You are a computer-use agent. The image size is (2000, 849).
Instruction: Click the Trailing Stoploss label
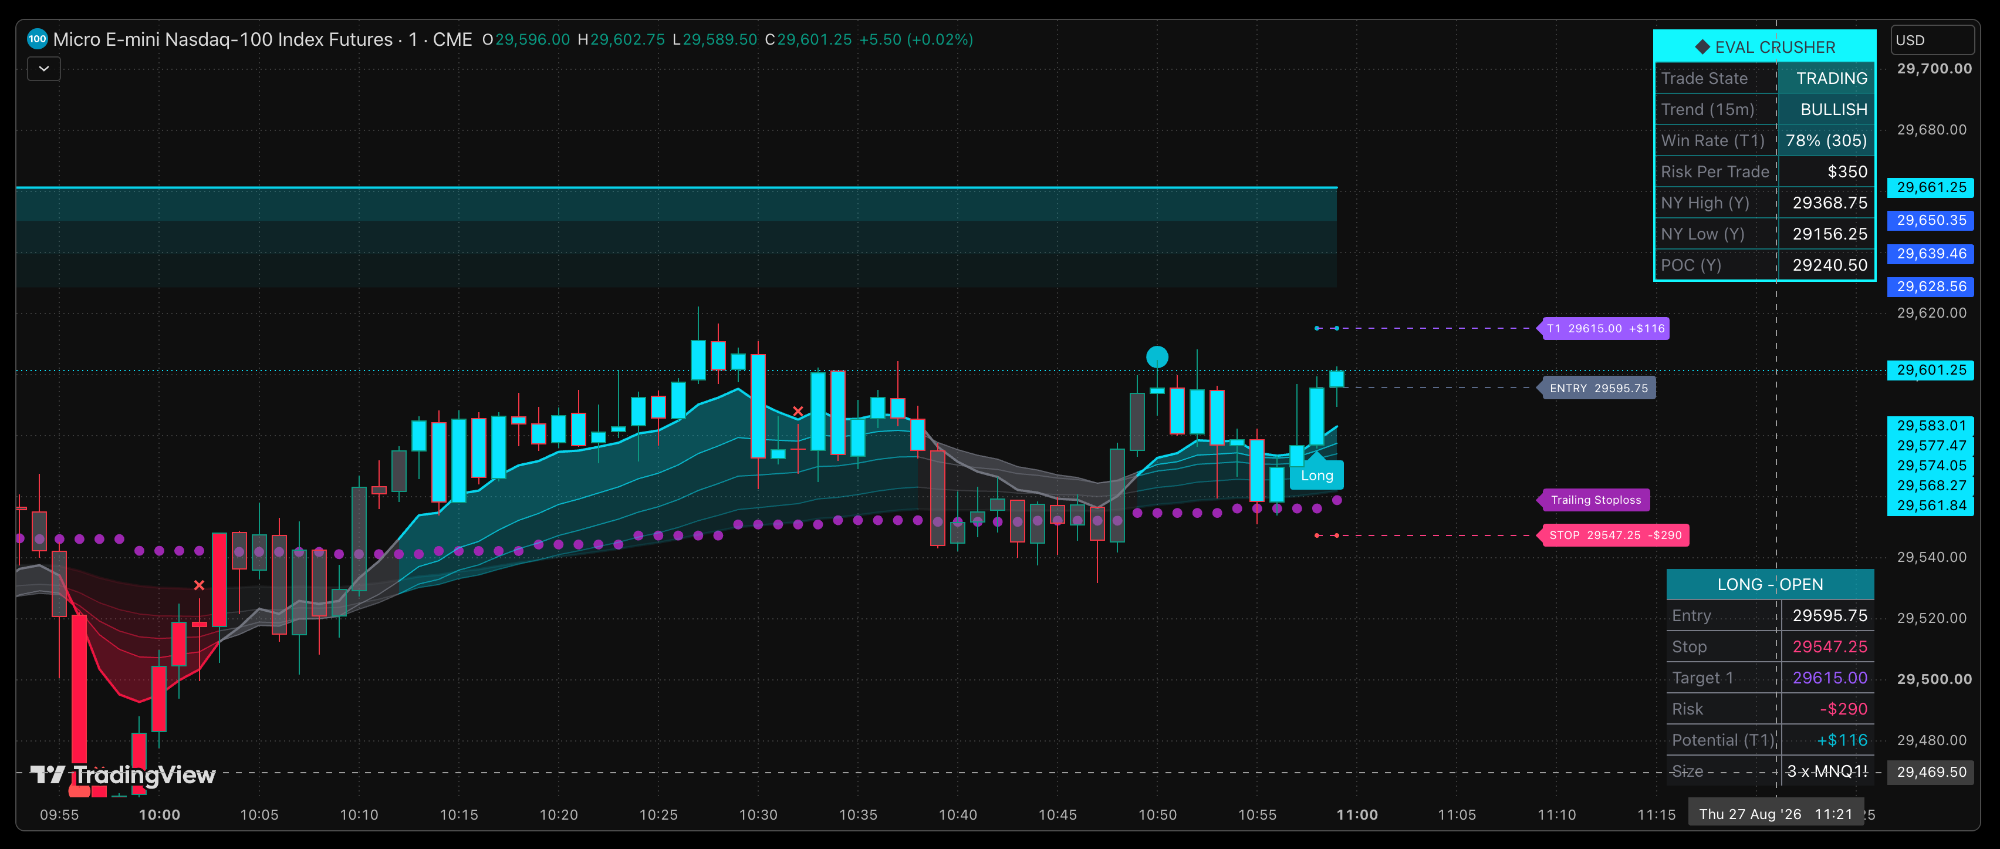coord(1596,500)
